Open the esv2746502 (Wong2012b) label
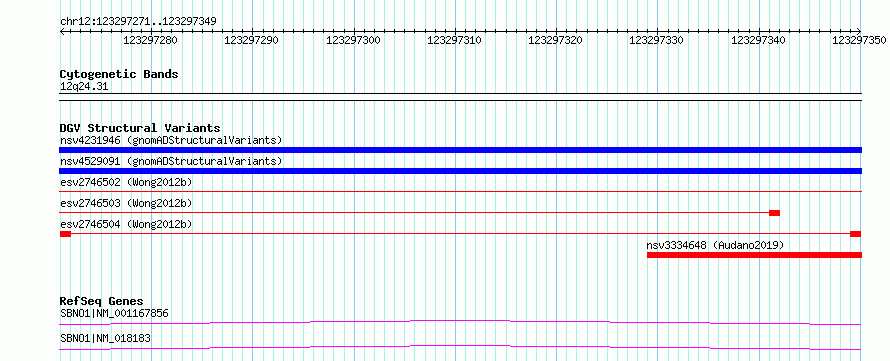 click(126, 182)
